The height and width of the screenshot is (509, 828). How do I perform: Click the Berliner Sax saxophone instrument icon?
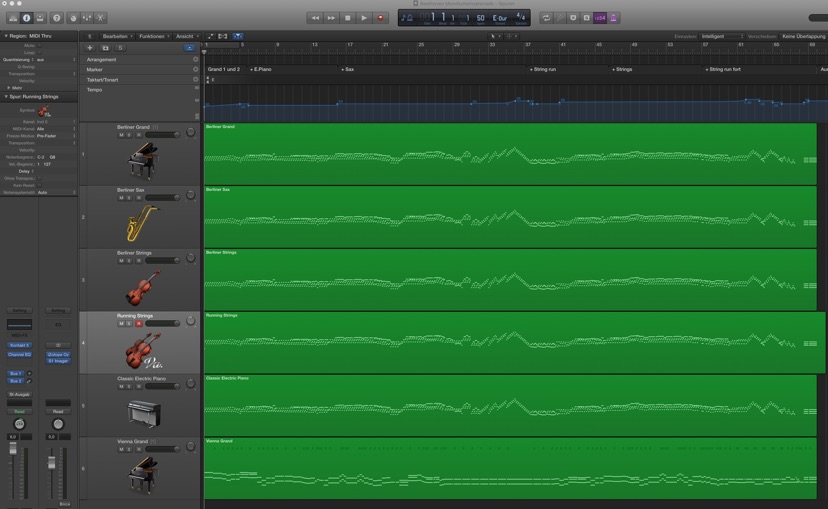pos(142,224)
